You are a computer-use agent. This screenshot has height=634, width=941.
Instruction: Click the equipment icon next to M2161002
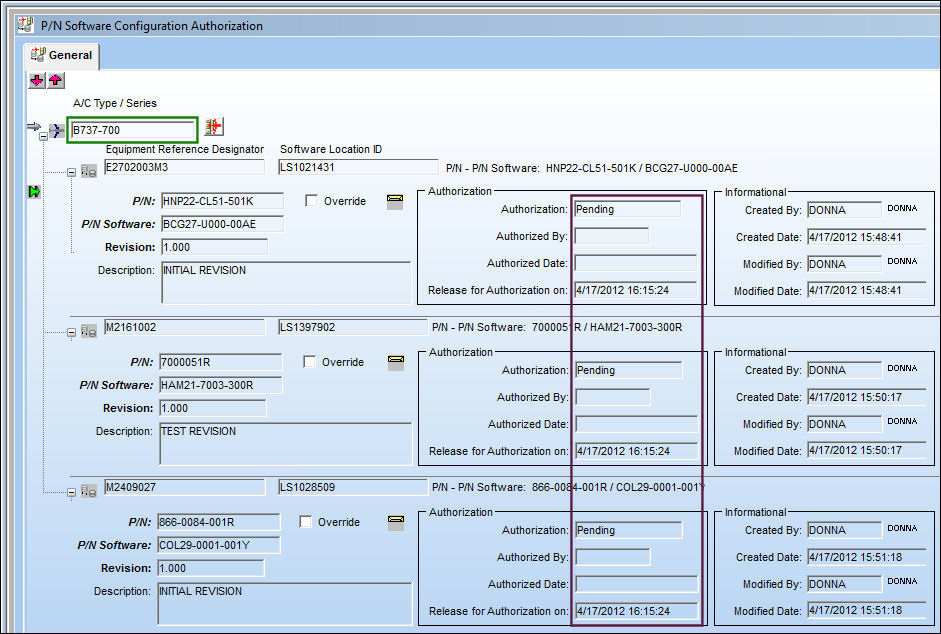pos(89,331)
